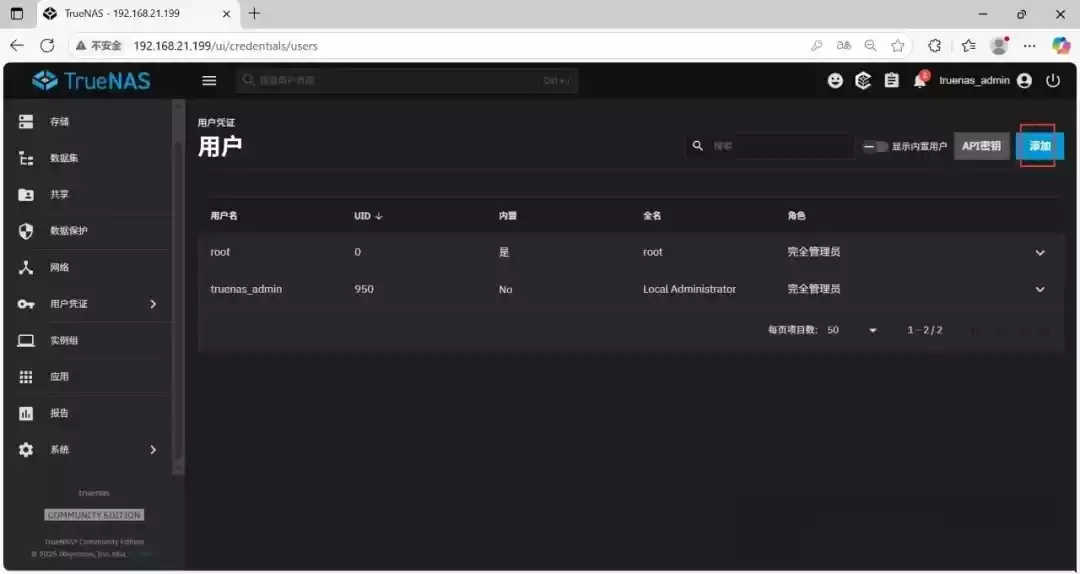Sort by username (用户名) column header
Screen dimensions: 1080x574
[x=224, y=216]
